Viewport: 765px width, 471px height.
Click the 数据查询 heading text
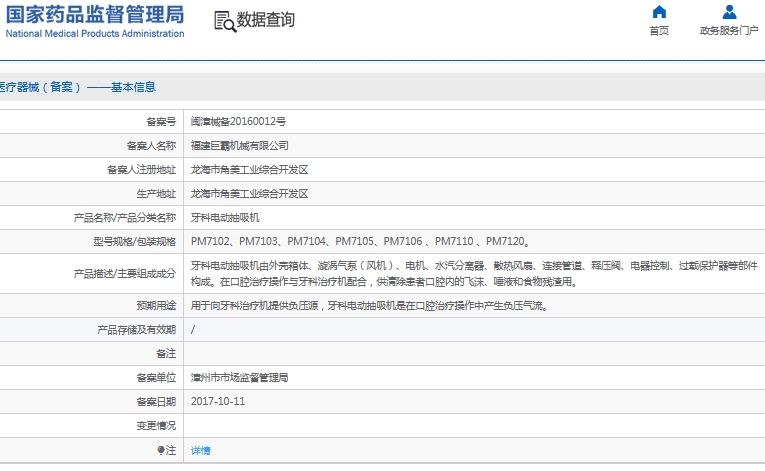pyautogui.click(x=266, y=20)
